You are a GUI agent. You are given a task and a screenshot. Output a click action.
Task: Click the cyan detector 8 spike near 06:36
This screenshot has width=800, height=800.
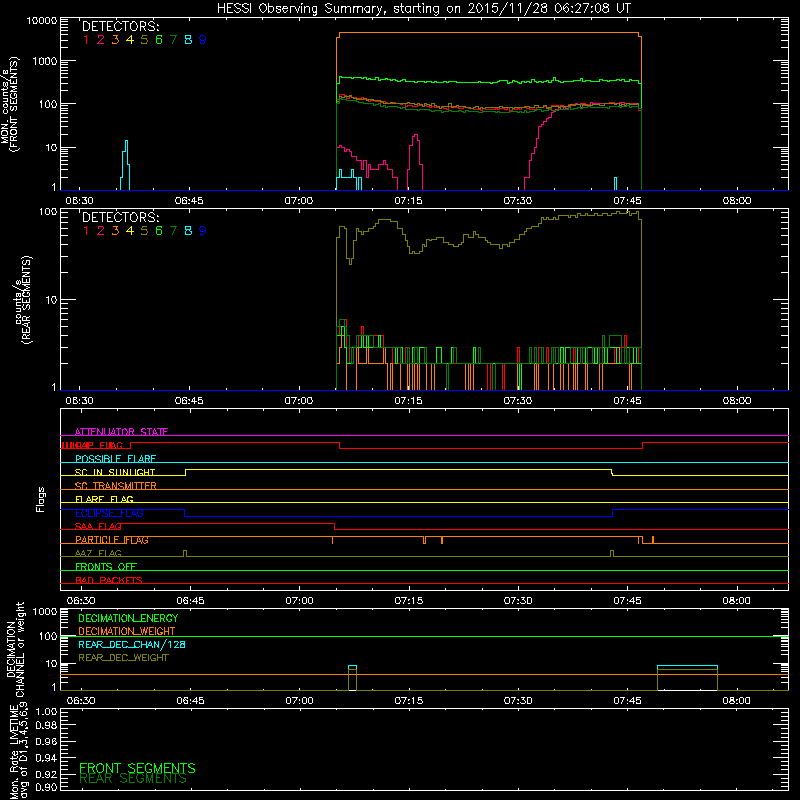126,164
